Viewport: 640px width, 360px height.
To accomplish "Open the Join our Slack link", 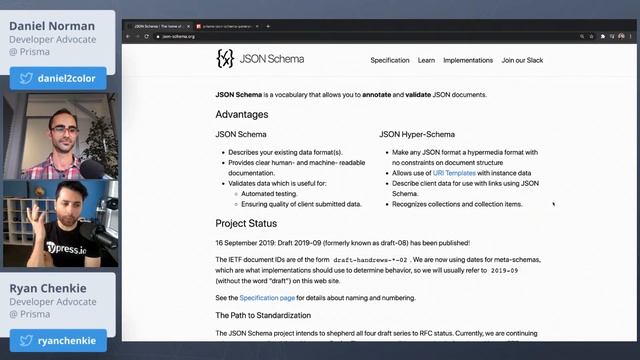I will tap(522, 60).
